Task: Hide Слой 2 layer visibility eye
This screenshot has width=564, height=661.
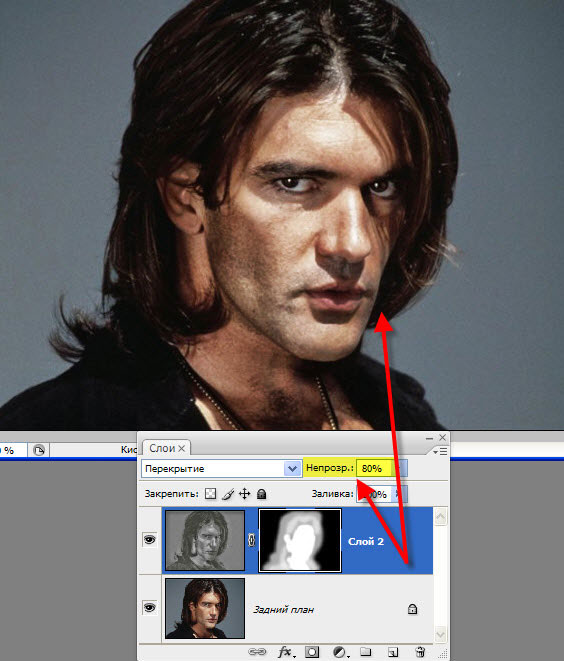Action: [x=149, y=539]
